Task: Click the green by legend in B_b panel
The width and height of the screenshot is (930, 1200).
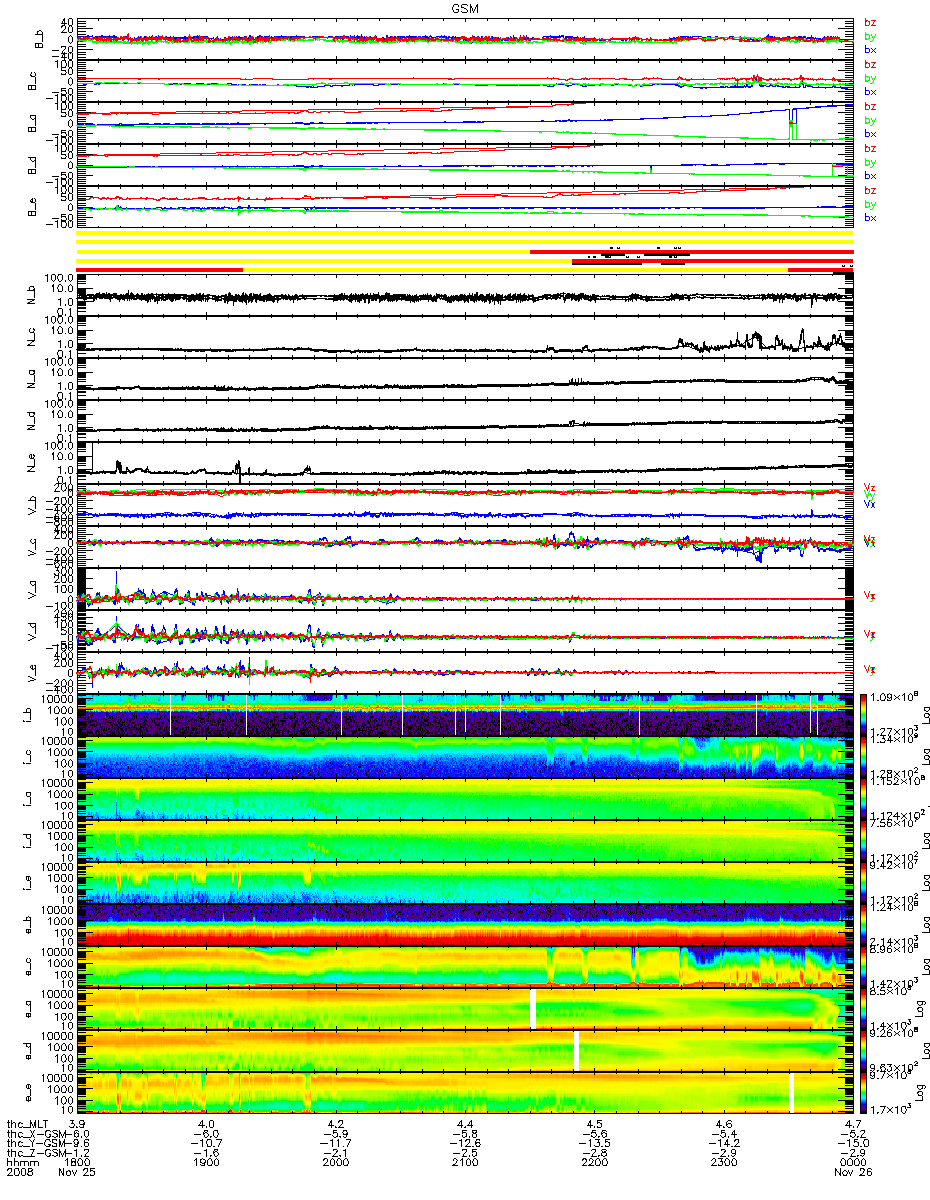Action: (x=870, y=36)
